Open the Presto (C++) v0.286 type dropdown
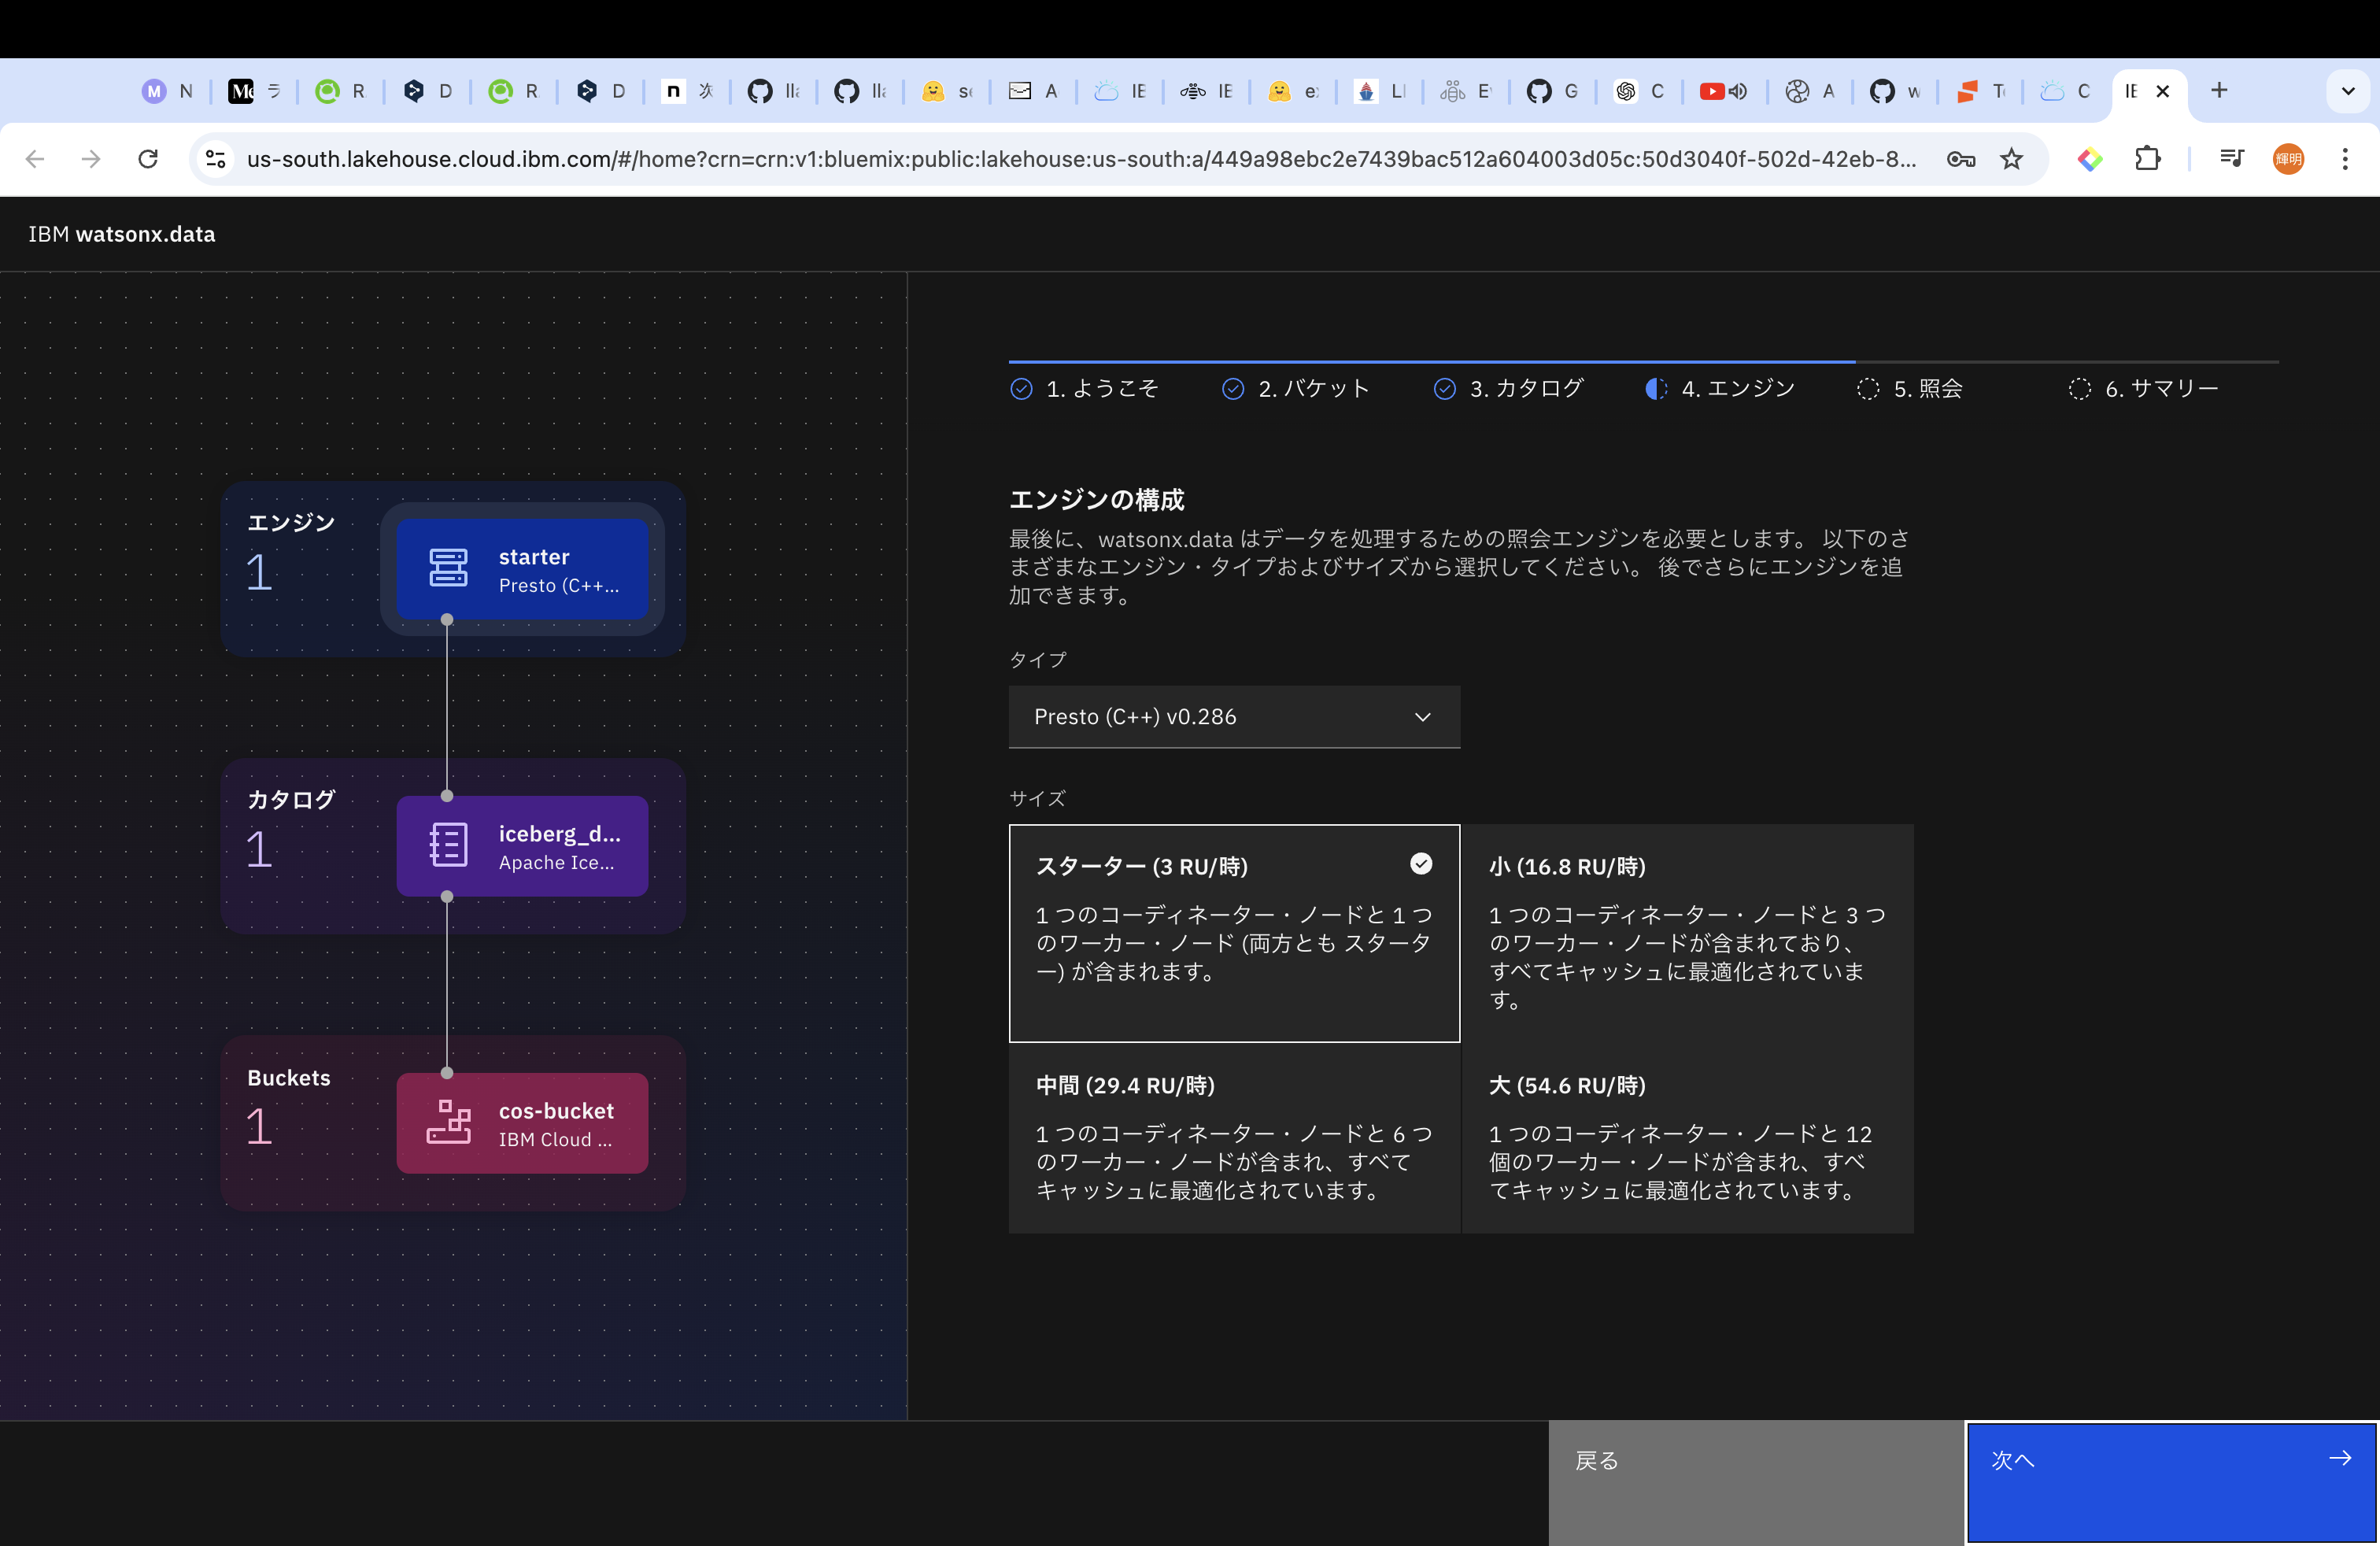The width and height of the screenshot is (2380, 1546). [x=1234, y=717]
